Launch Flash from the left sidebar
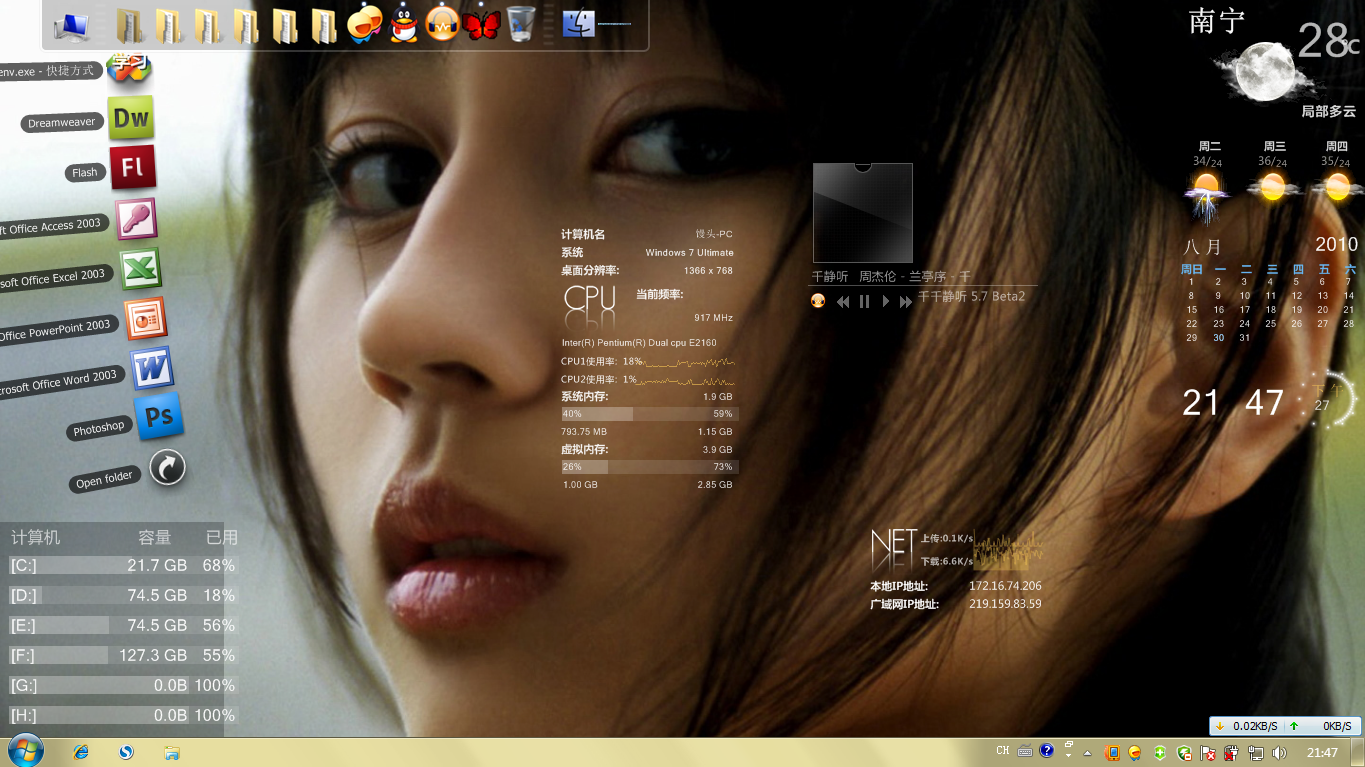This screenshot has height=767, width=1365. [x=132, y=167]
